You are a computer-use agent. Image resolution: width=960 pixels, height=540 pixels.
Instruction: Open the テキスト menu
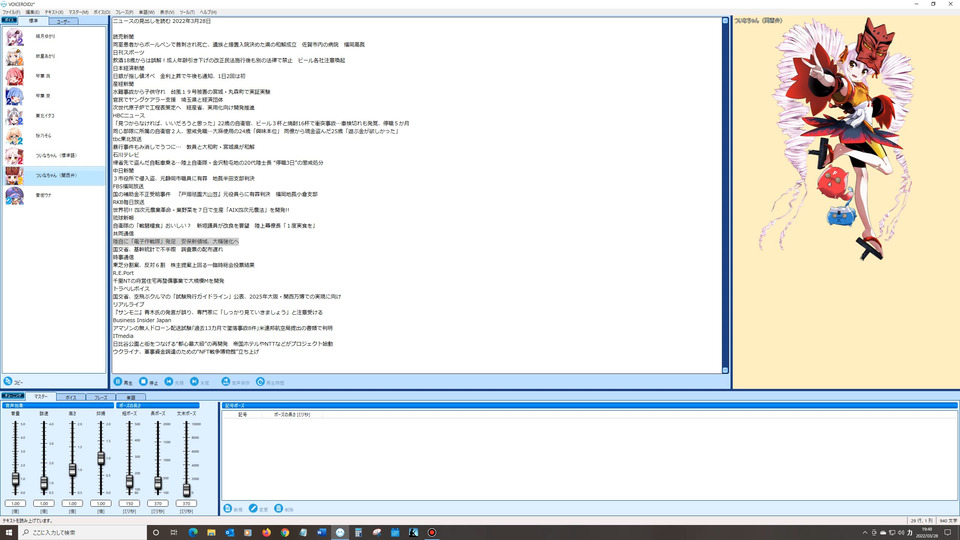(x=54, y=12)
